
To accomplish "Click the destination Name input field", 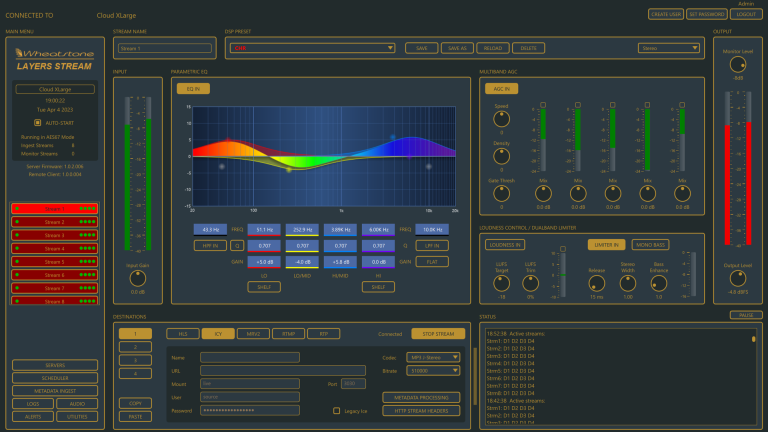I will (x=249, y=357).
